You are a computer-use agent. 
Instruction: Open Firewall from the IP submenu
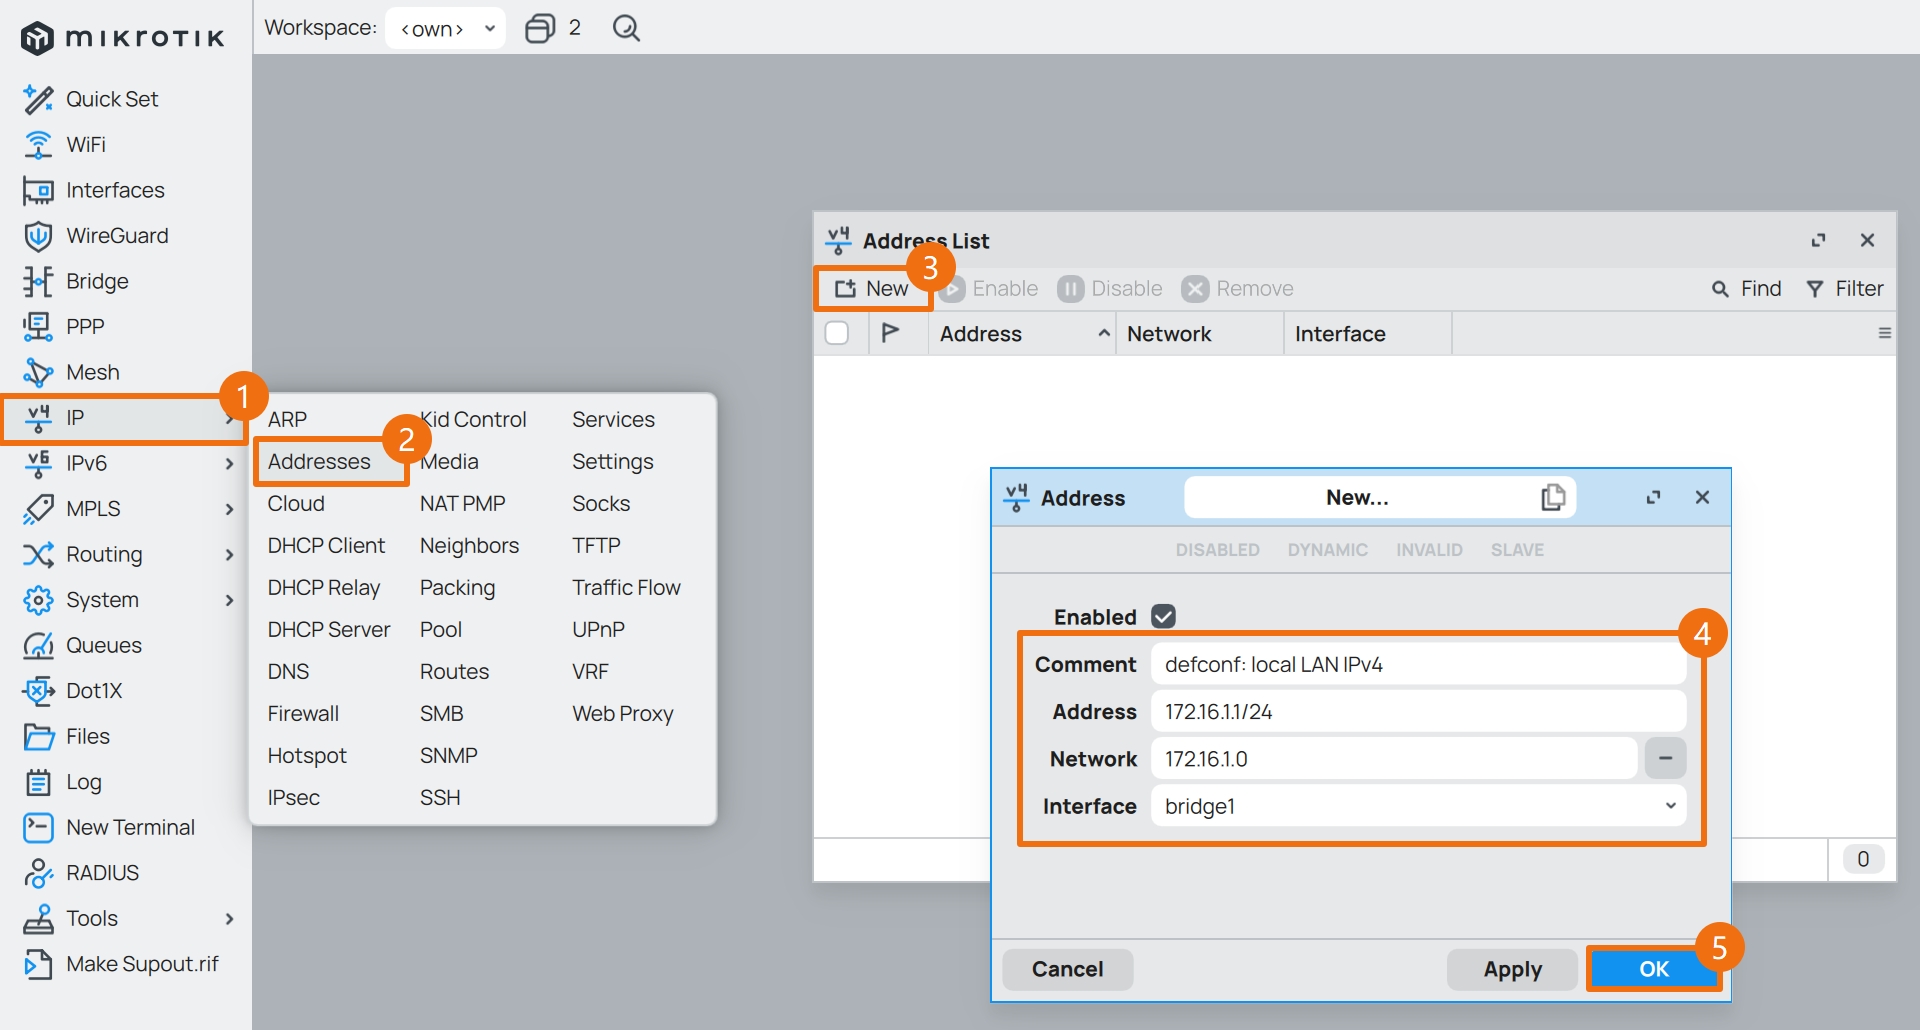[x=303, y=713]
